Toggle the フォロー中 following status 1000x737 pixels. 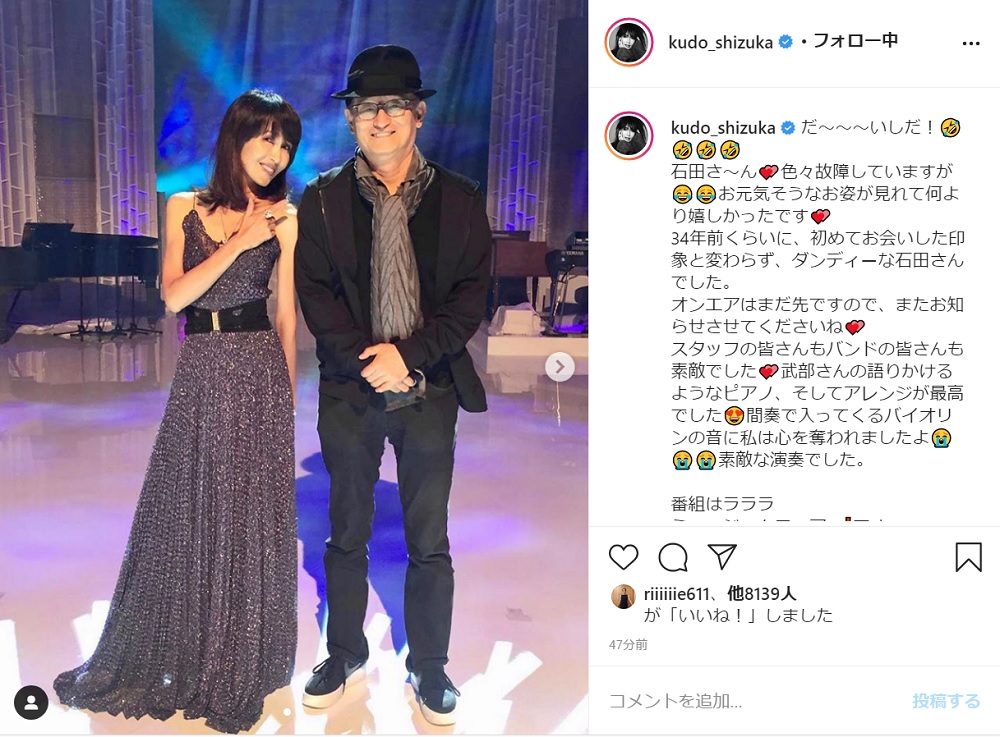click(855, 41)
